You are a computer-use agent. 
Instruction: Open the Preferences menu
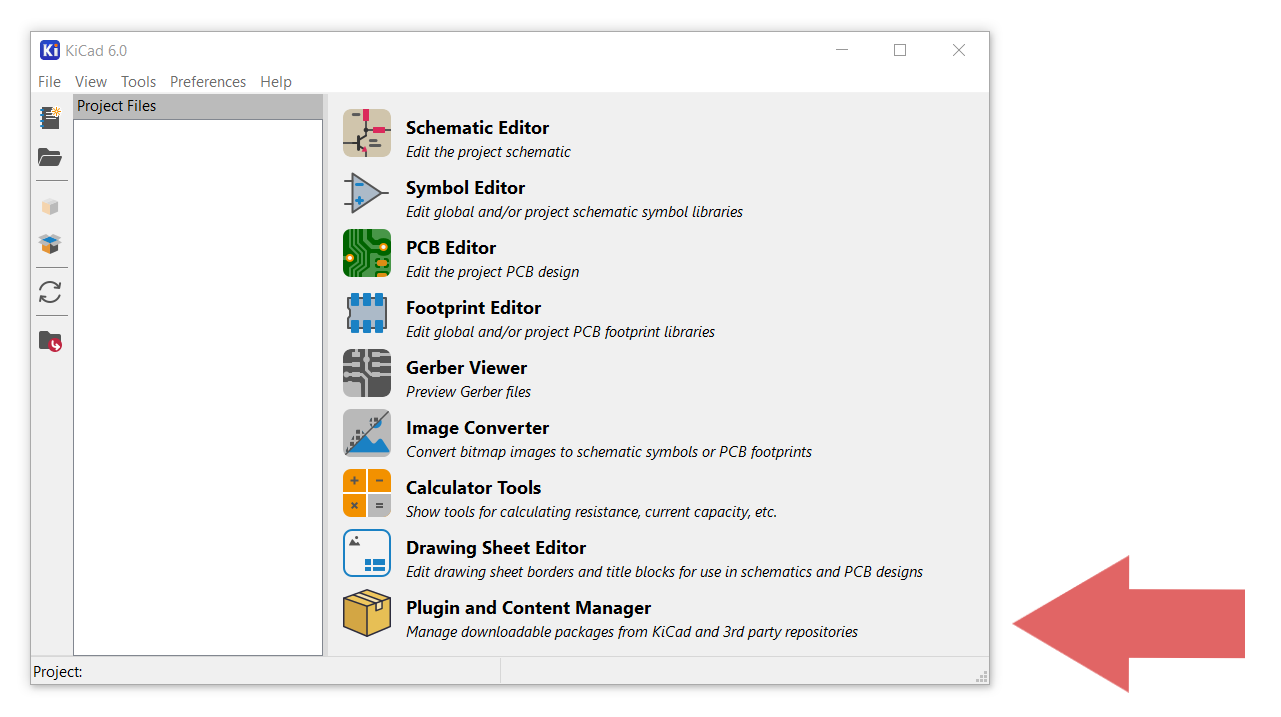click(x=208, y=82)
